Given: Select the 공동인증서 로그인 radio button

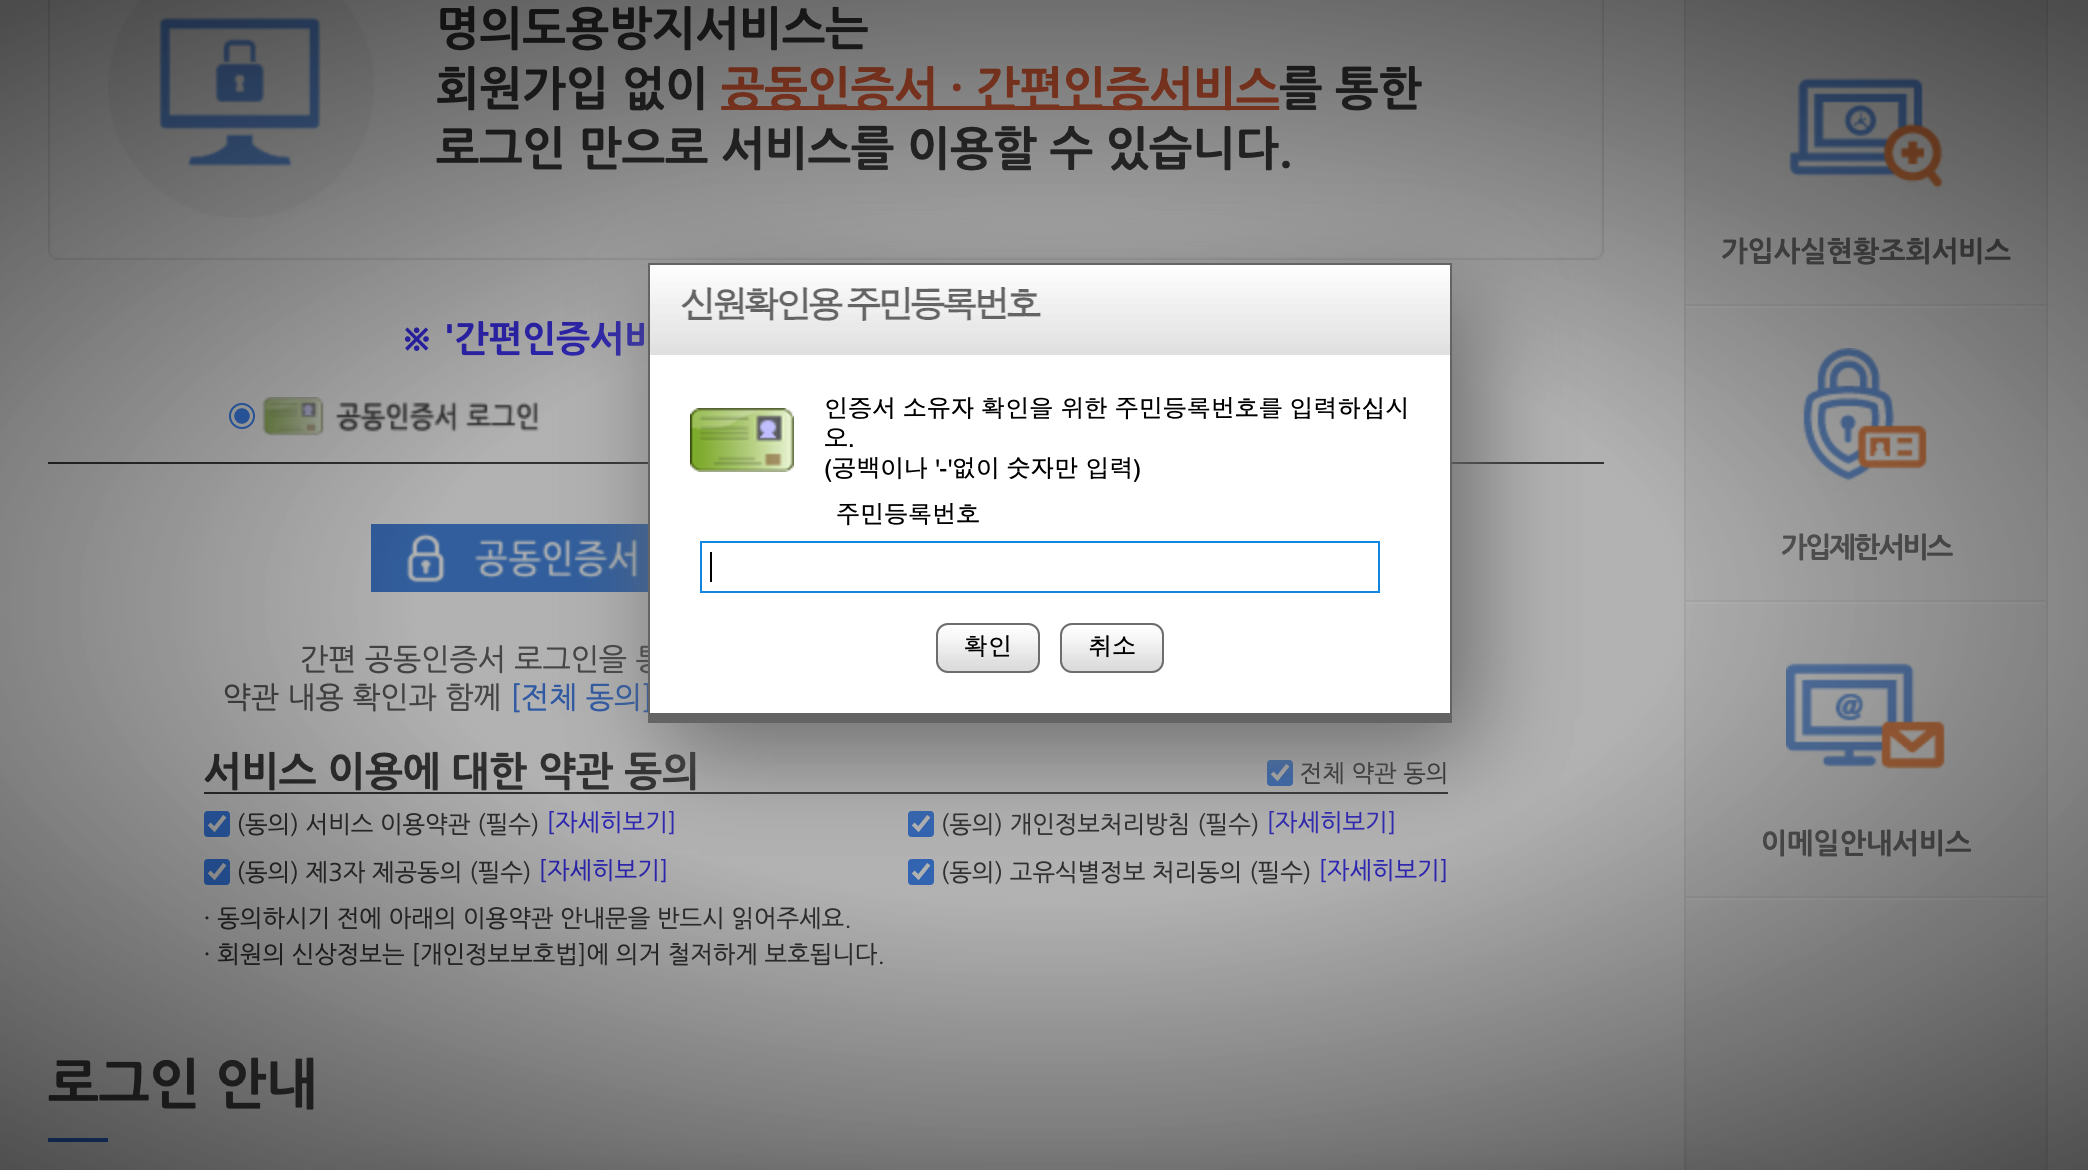Looking at the screenshot, I should click(x=242, y=416).
